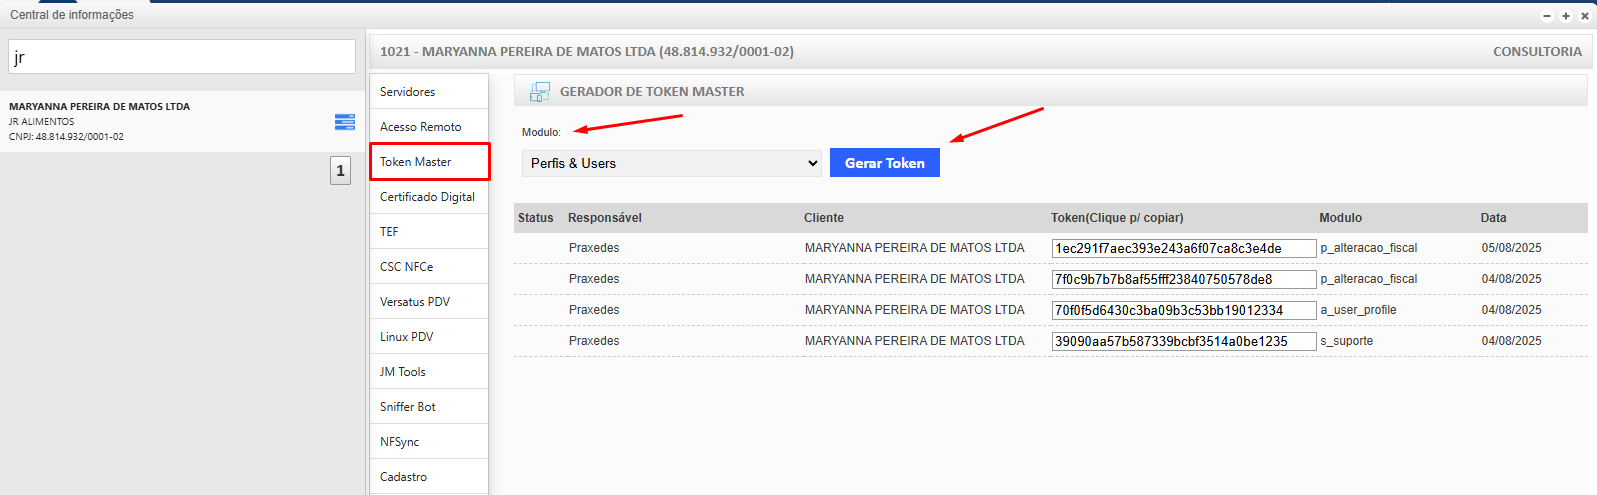The width and height of the screenshot is (1597, 495).
Task: Copy the token starting with 1ec291f7
Action: (1183, 249)
